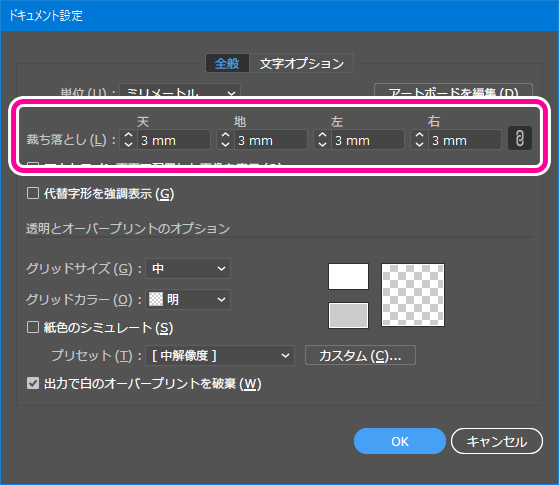Switch to the 全般 tab
The height and width of the screenshot is (485, 559).
pos(227,63)
